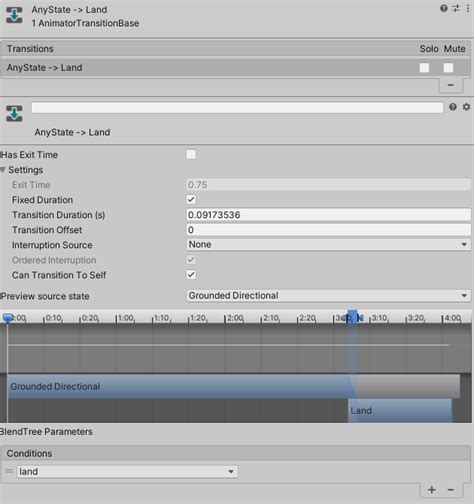Image resolution: width=474 pixels, height=504 pixels.
Task: Enable Has Exit Time checkbox
Action: [191, 154]
